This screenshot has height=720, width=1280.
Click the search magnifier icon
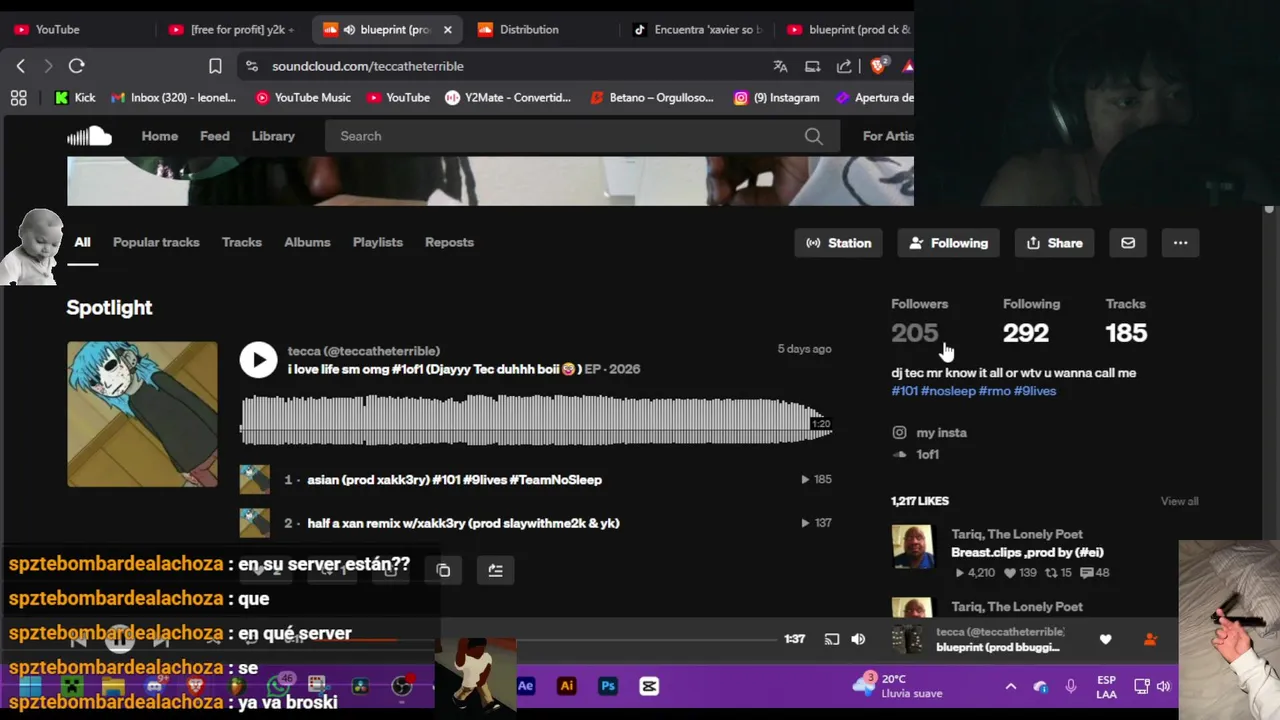814,136
